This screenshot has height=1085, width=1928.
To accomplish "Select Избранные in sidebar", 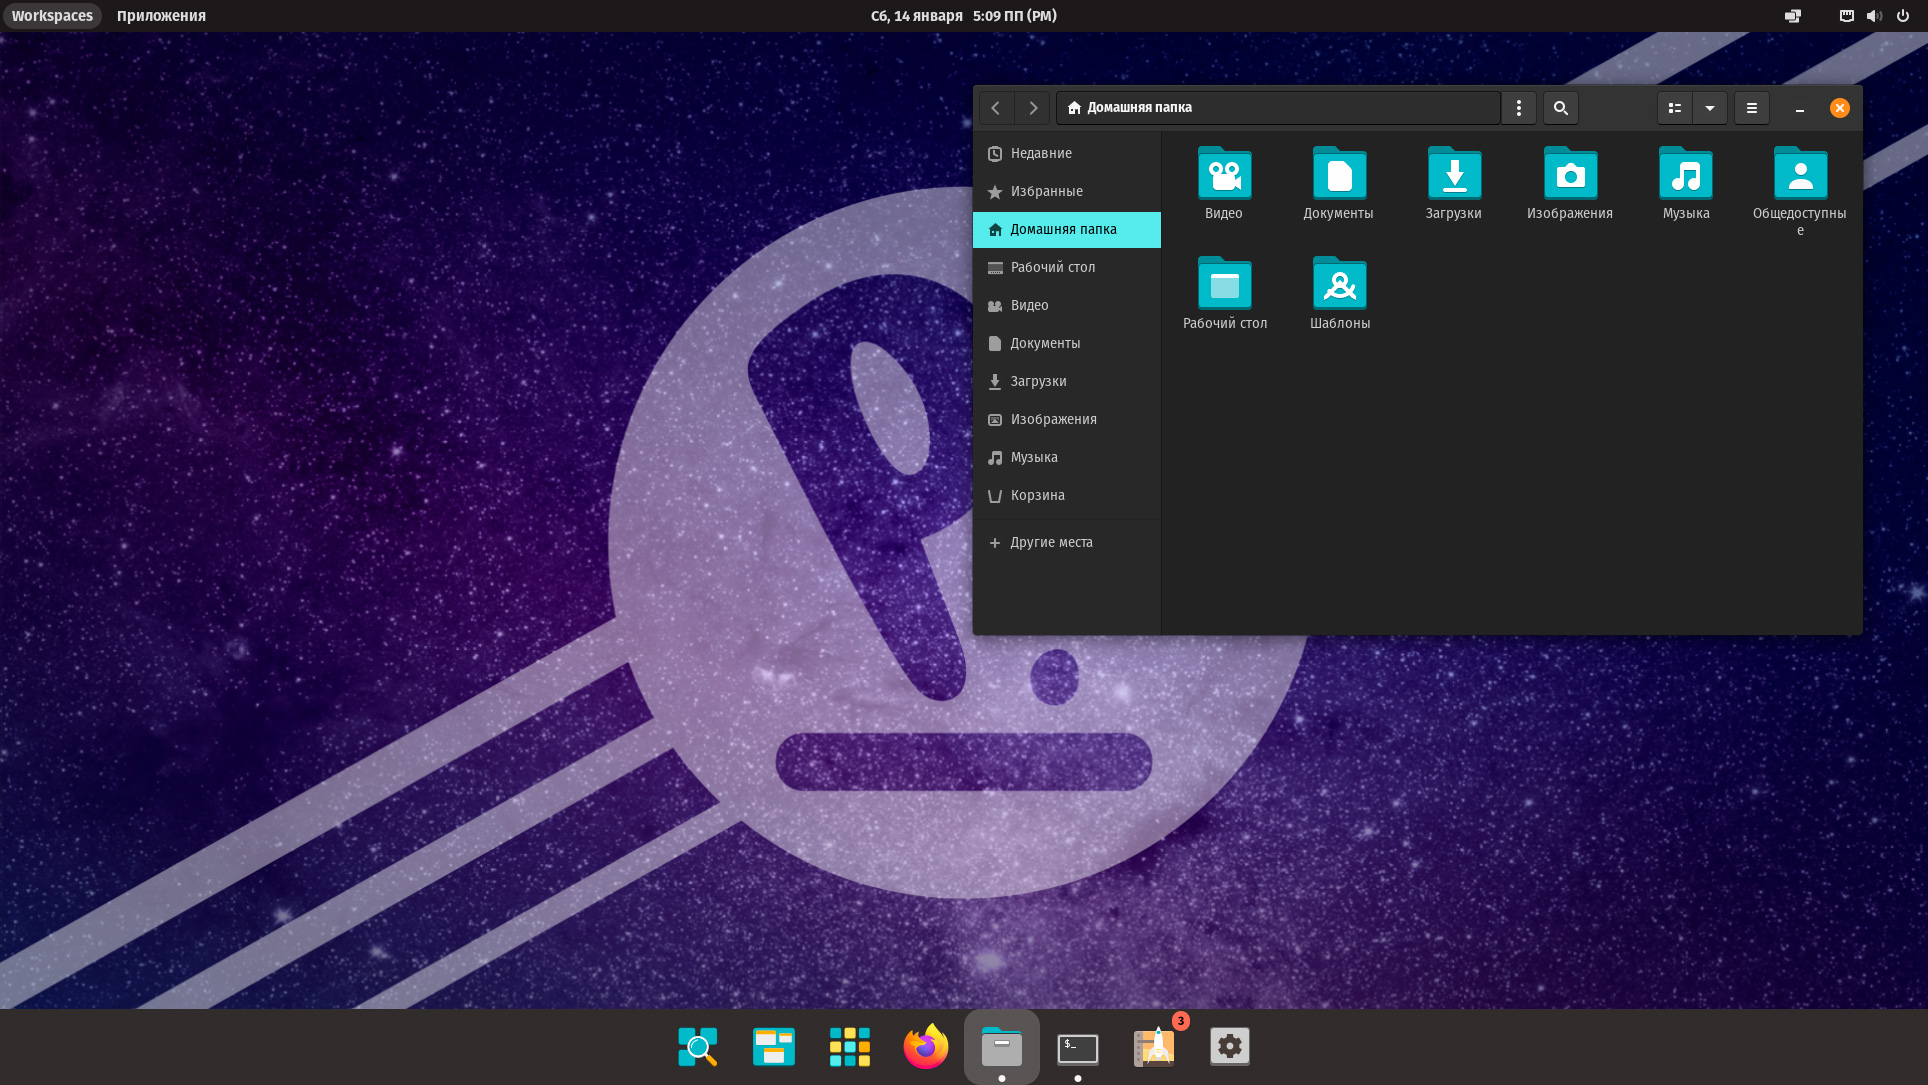I will 1046,191.
